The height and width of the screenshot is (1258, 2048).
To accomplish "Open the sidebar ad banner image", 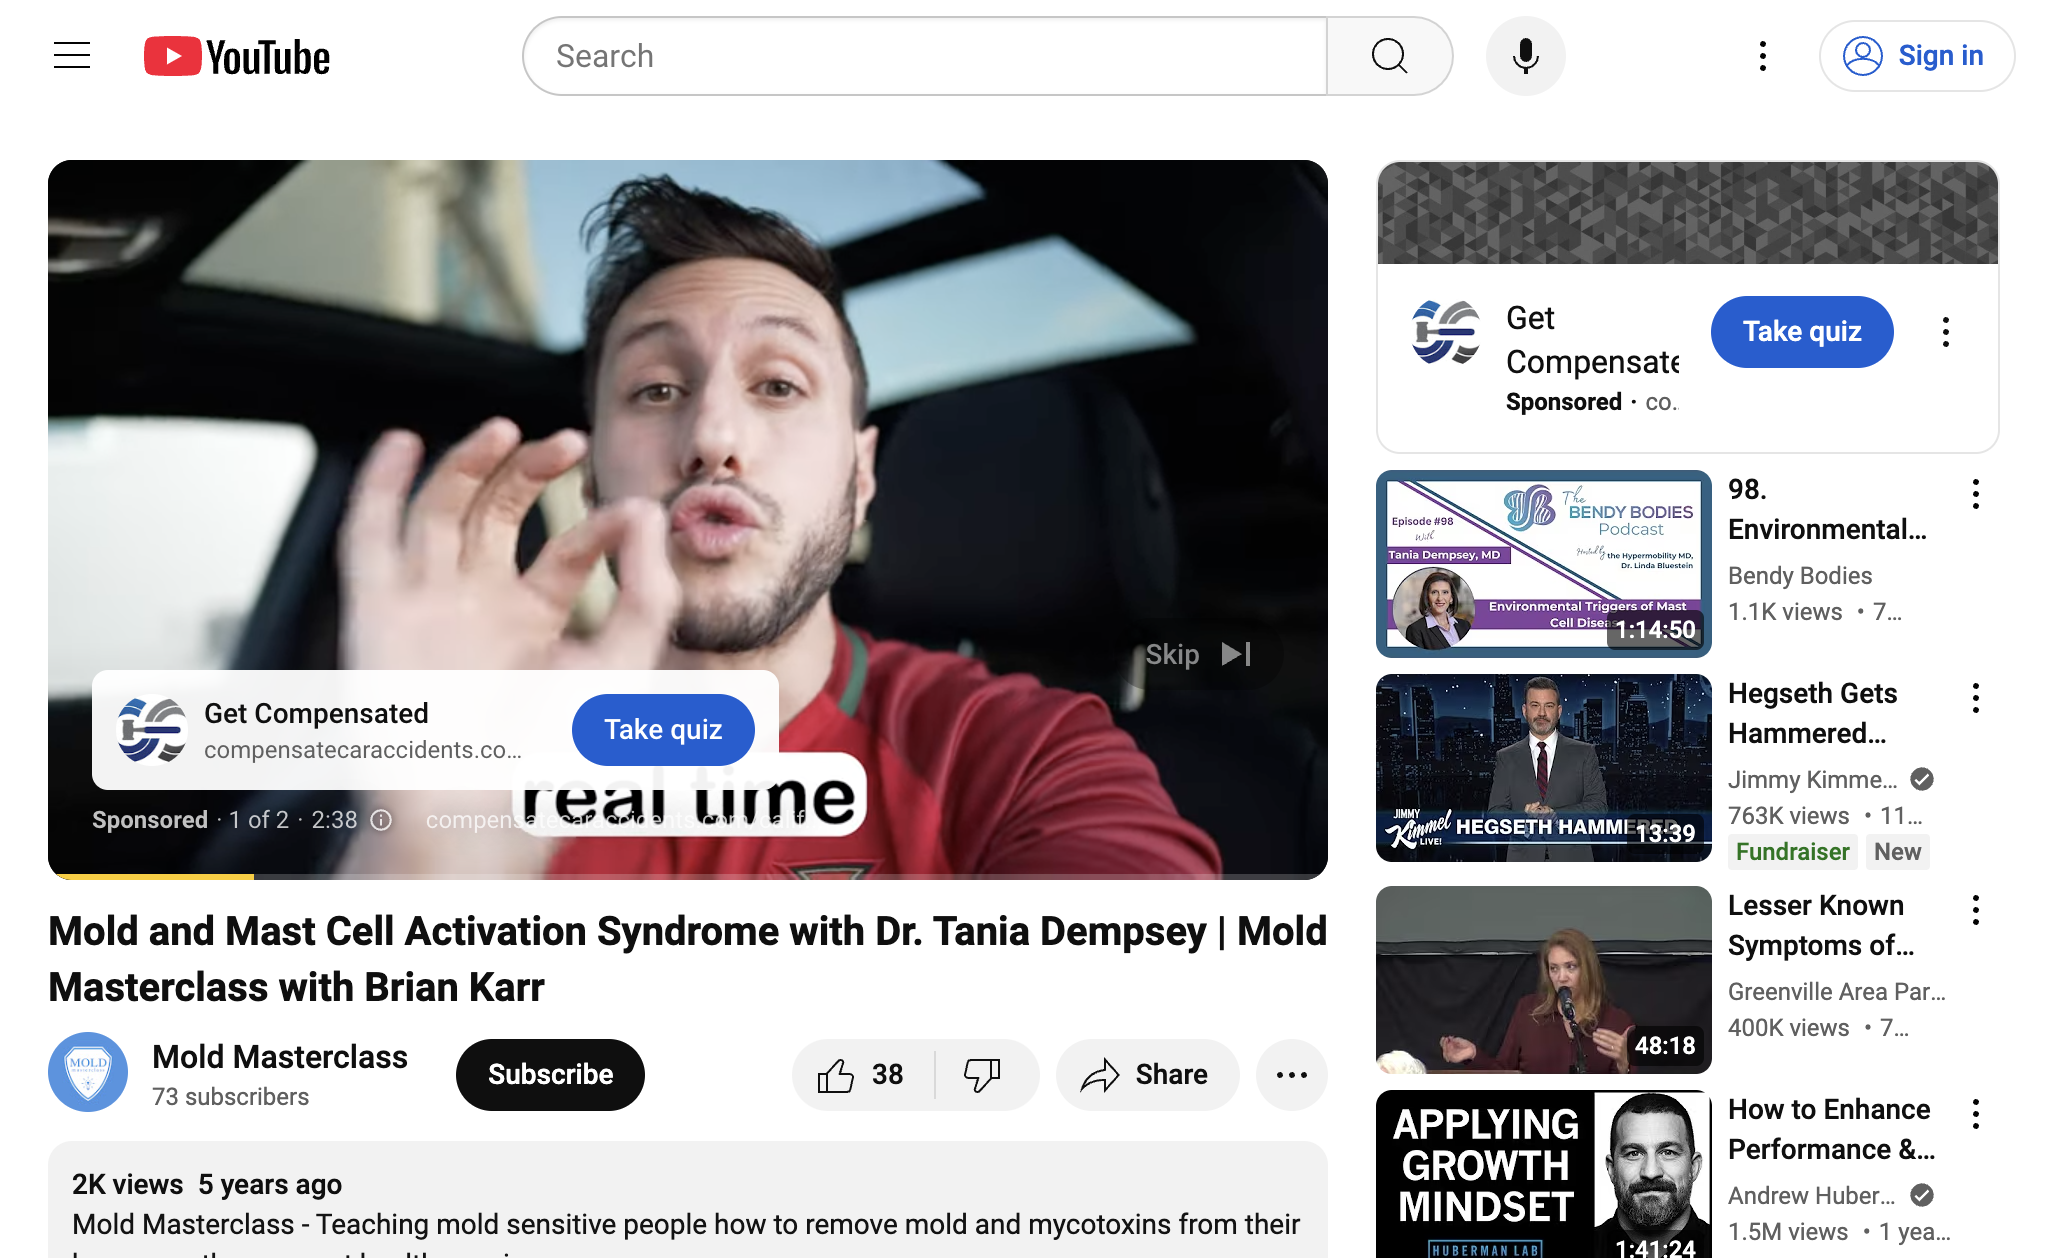I will coord(1688,213).
